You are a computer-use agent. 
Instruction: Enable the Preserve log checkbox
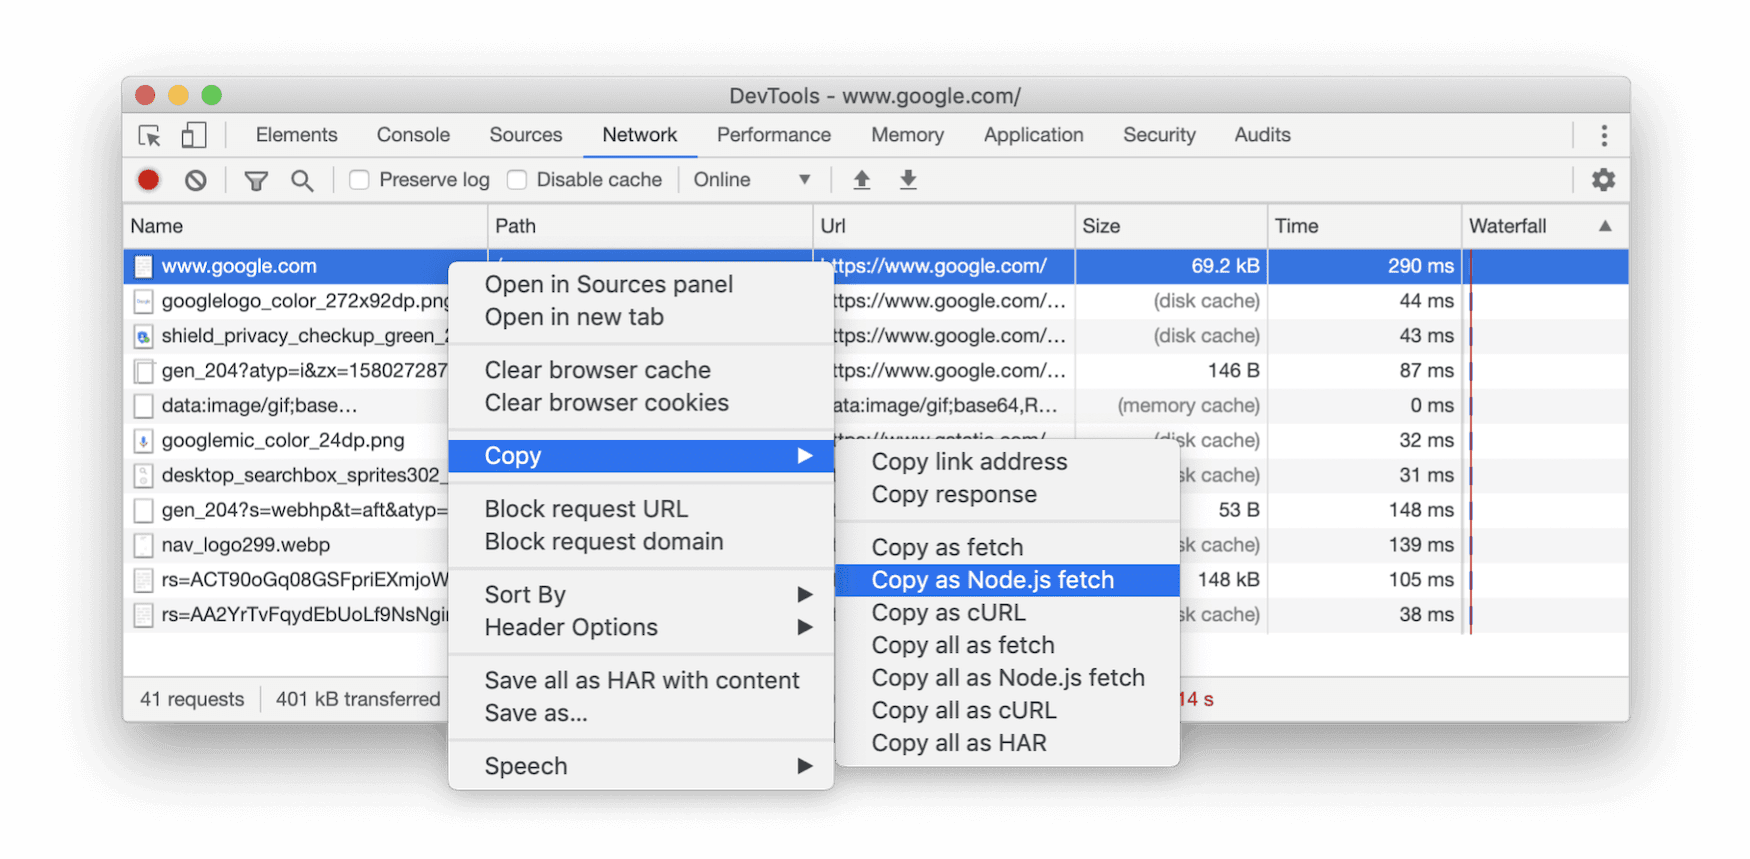pyautogui.click(x=360, y=180)
